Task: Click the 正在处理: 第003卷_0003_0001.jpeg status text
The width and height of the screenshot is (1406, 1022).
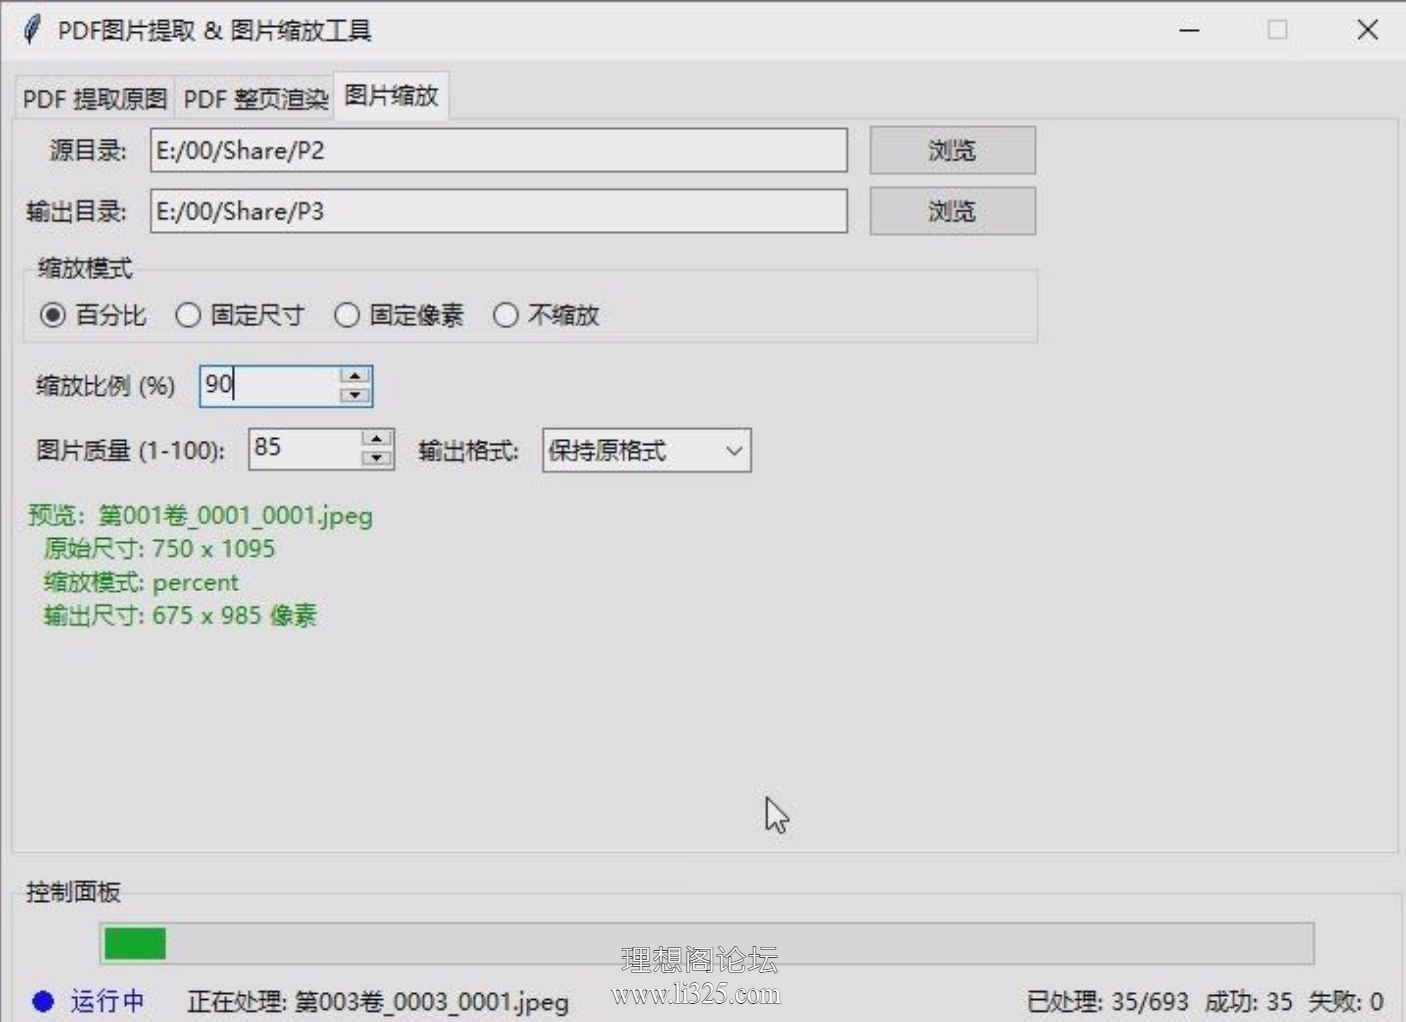Action: pyautogui.click(x=378, y=1002)
